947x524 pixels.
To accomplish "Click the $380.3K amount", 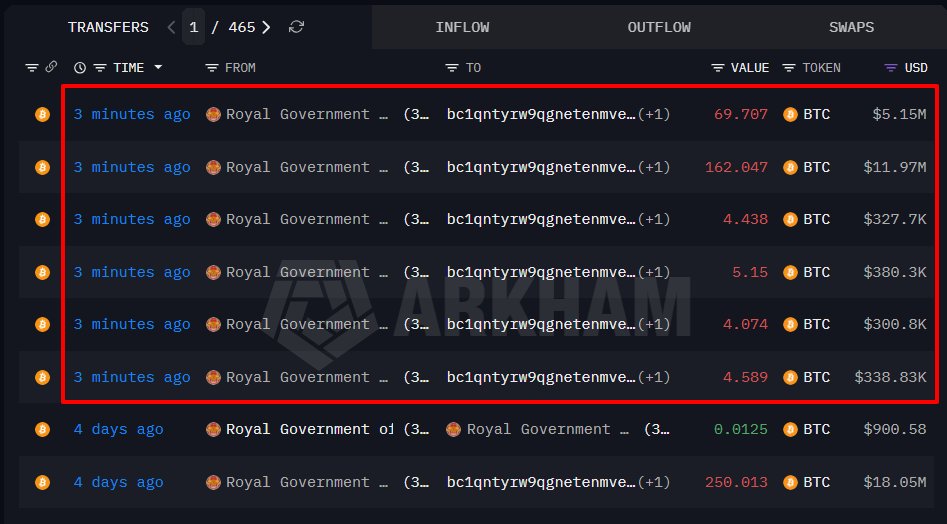I will pos(894,272).
